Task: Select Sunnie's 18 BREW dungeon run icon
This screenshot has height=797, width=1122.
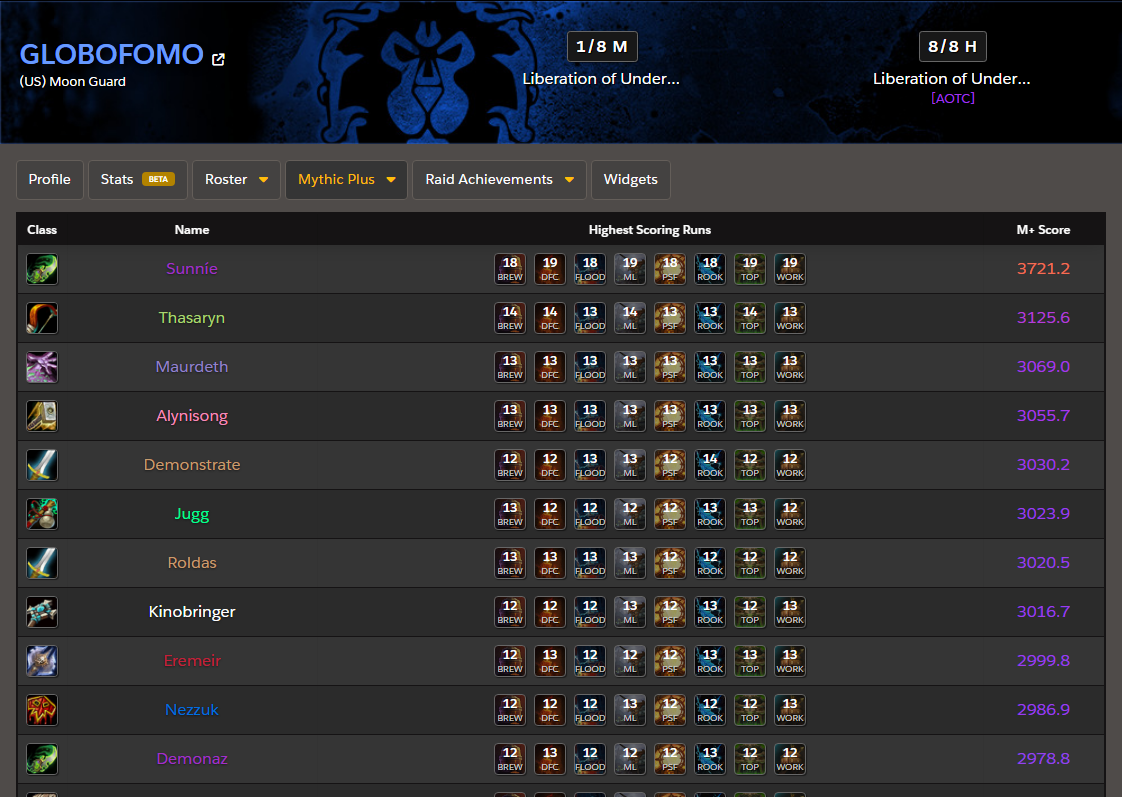Action: 510,269
